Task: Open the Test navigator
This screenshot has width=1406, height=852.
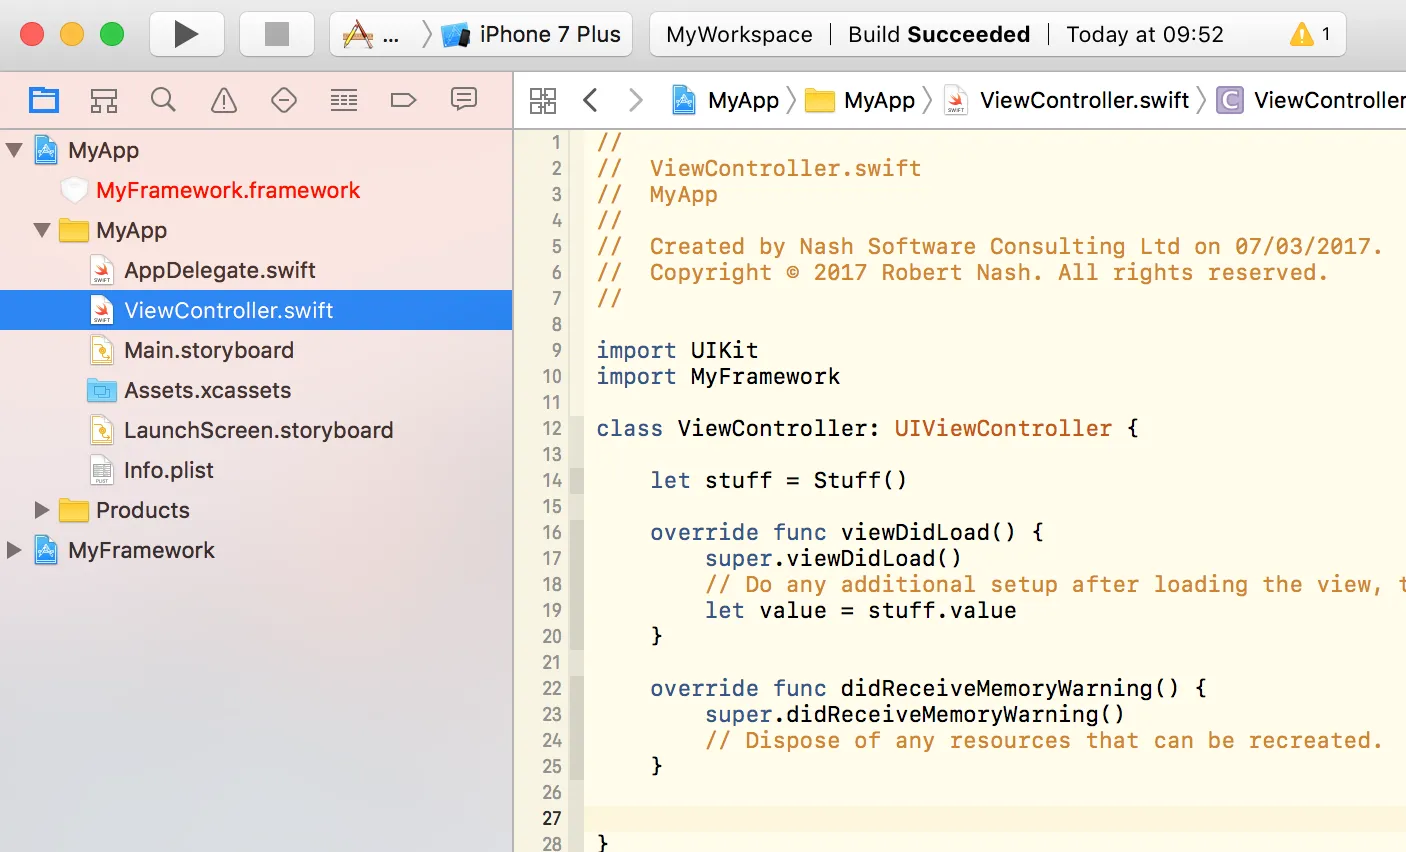Action: point(284,100)
